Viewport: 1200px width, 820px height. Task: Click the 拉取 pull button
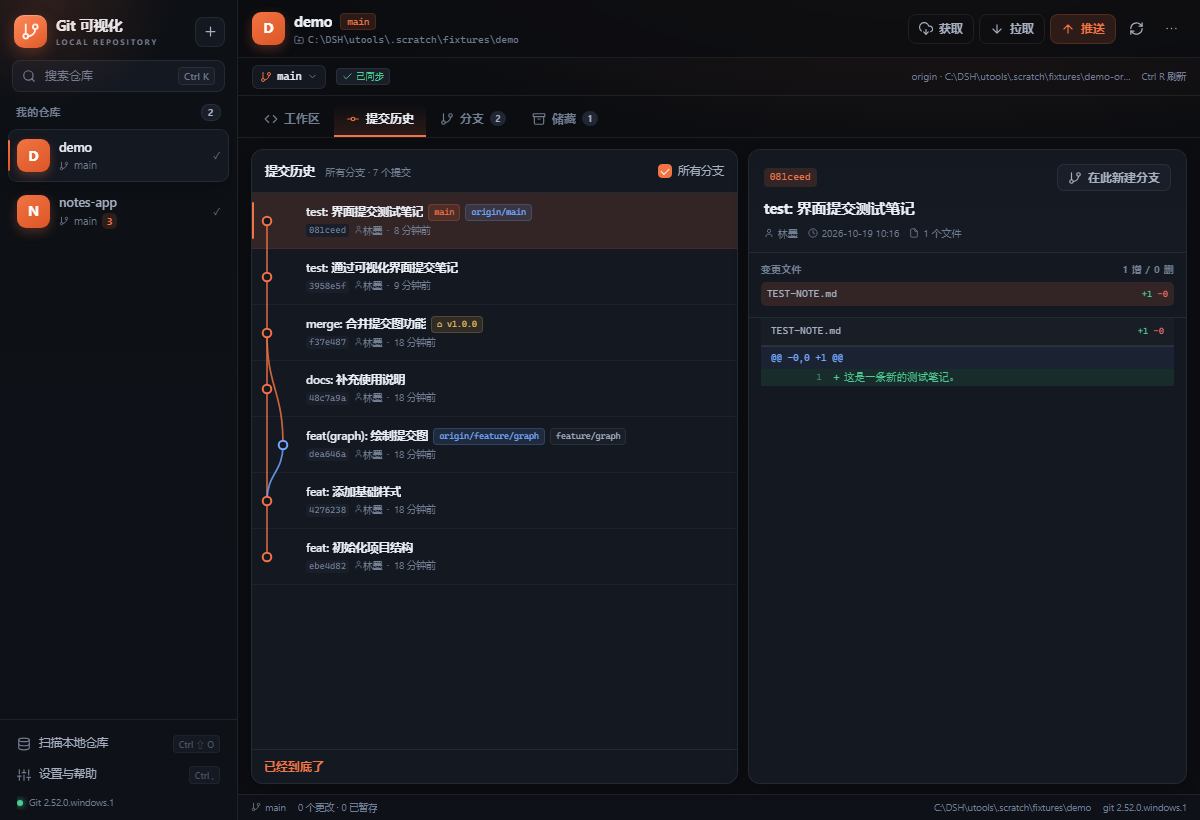(x=1012, y=29)
